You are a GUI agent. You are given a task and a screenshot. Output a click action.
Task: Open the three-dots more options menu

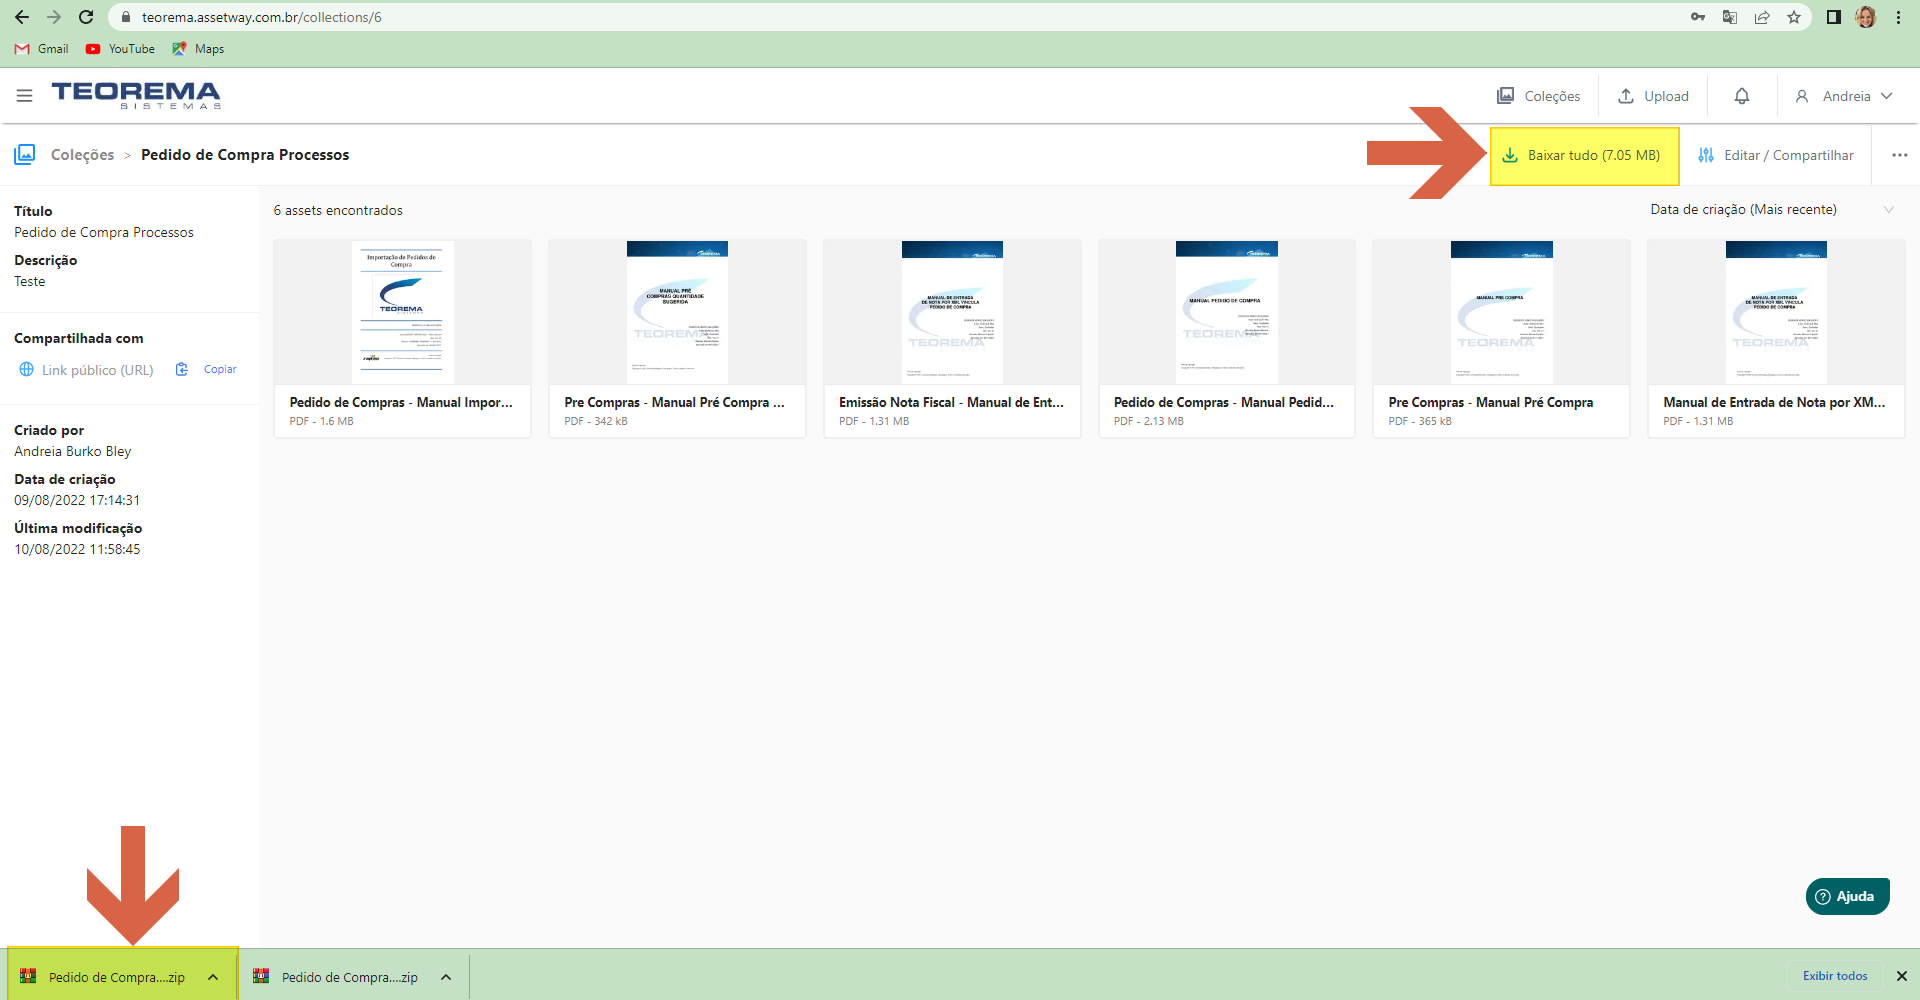pos(1899,155)
